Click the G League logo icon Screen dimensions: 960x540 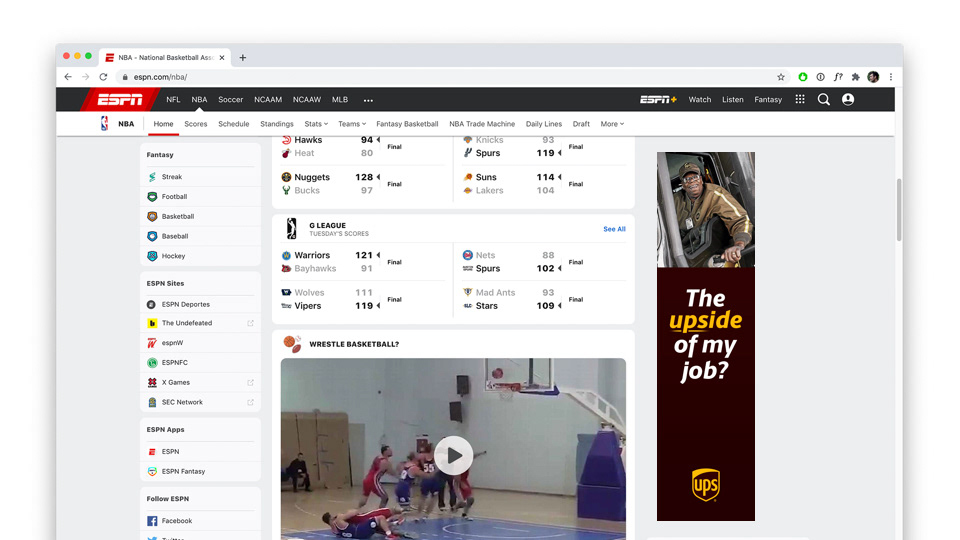(291, 229)
